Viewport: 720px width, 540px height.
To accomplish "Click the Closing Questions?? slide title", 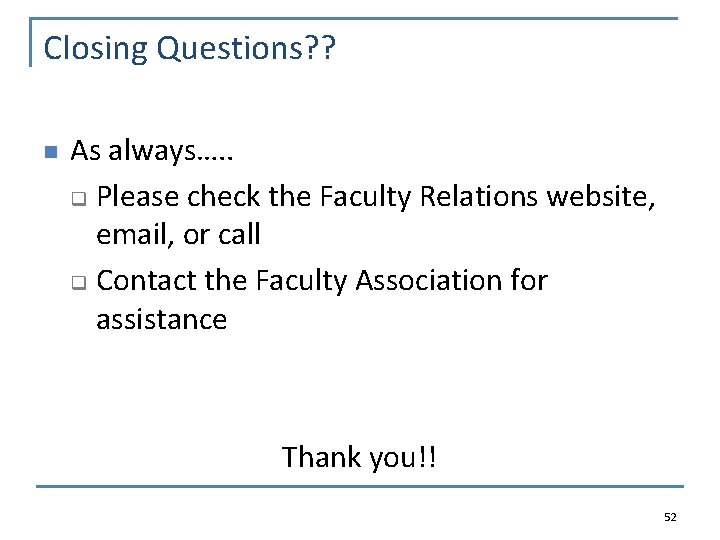I will (x=190, y=48).
